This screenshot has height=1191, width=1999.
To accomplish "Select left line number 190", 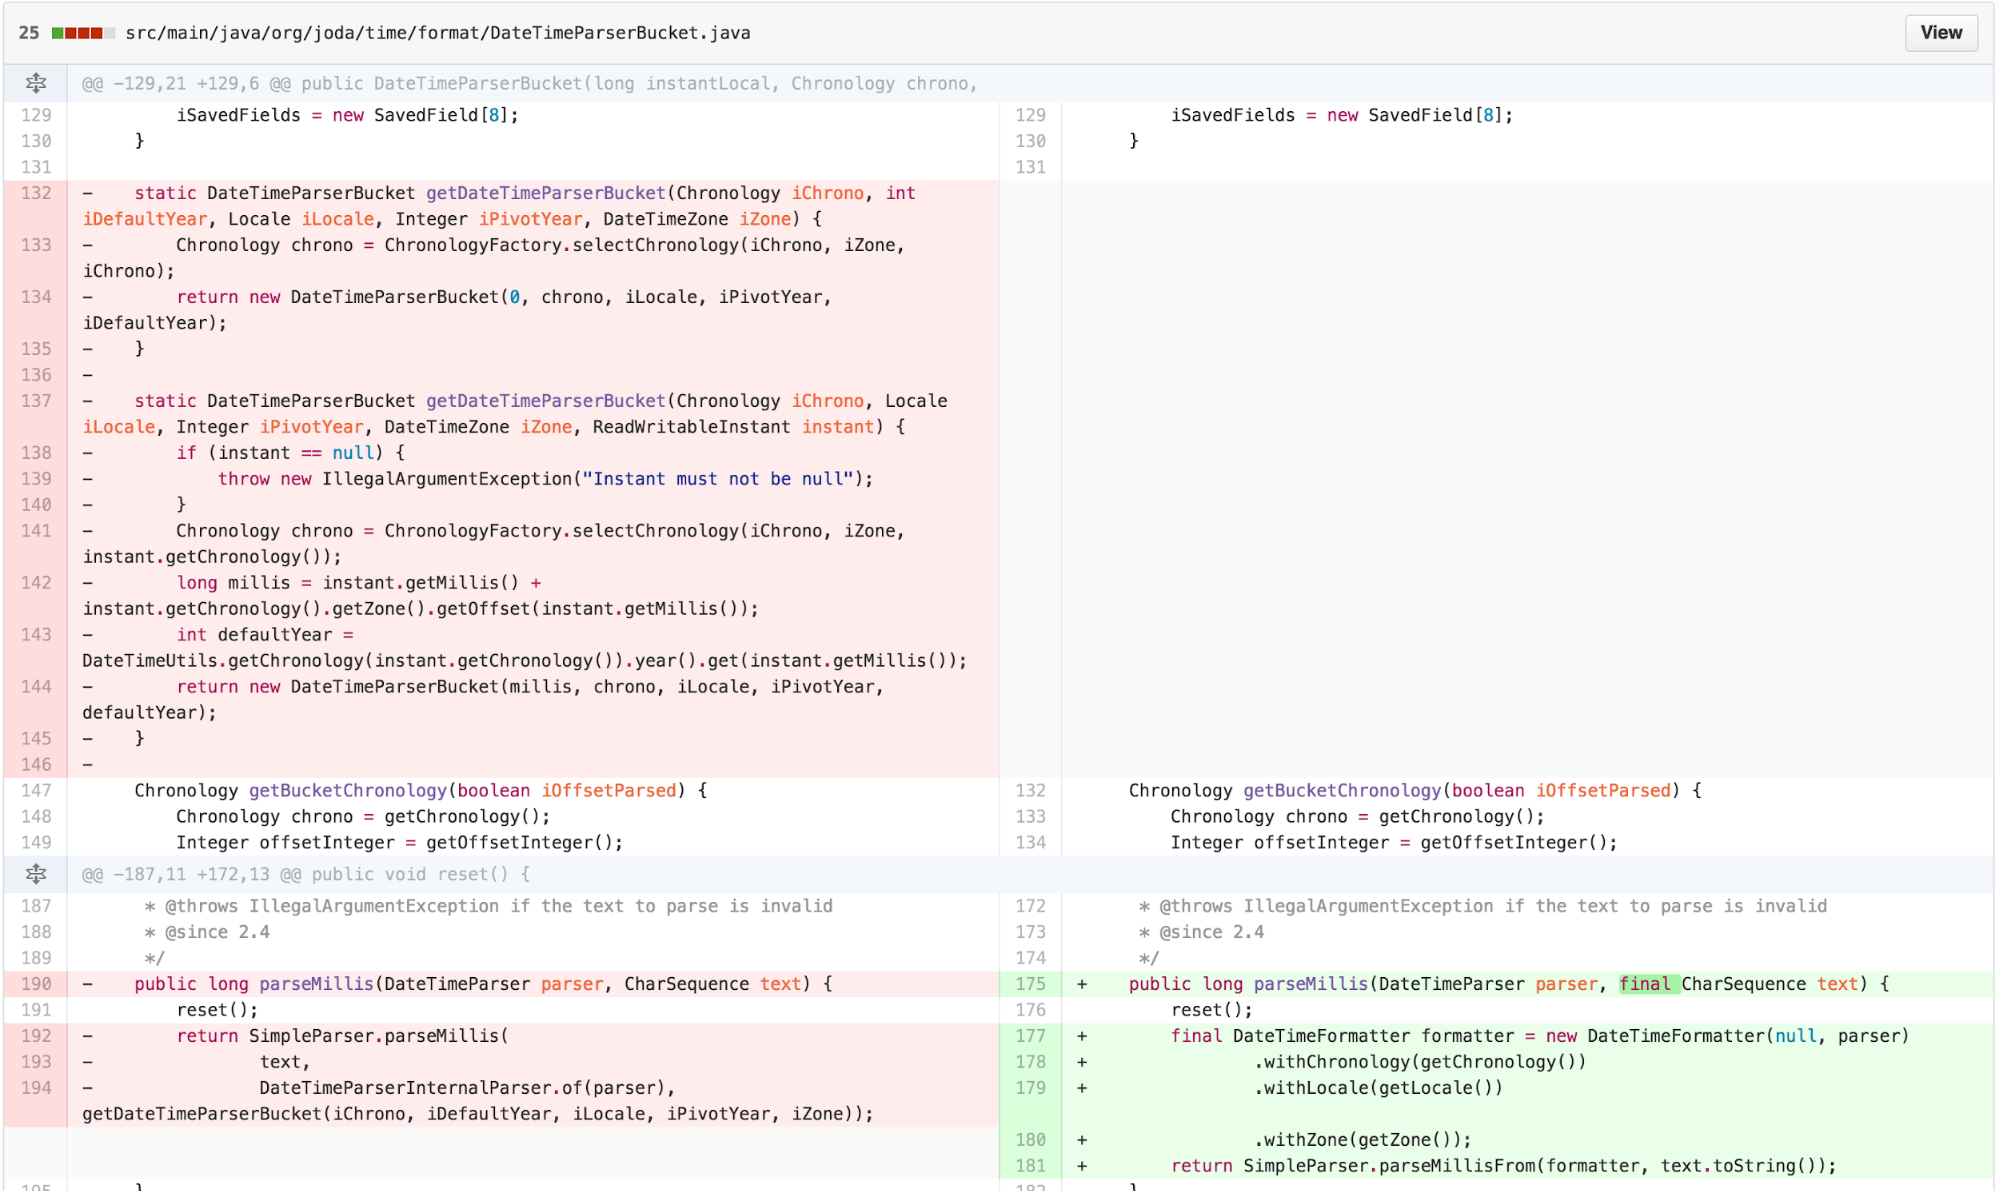I will (36, 984).
